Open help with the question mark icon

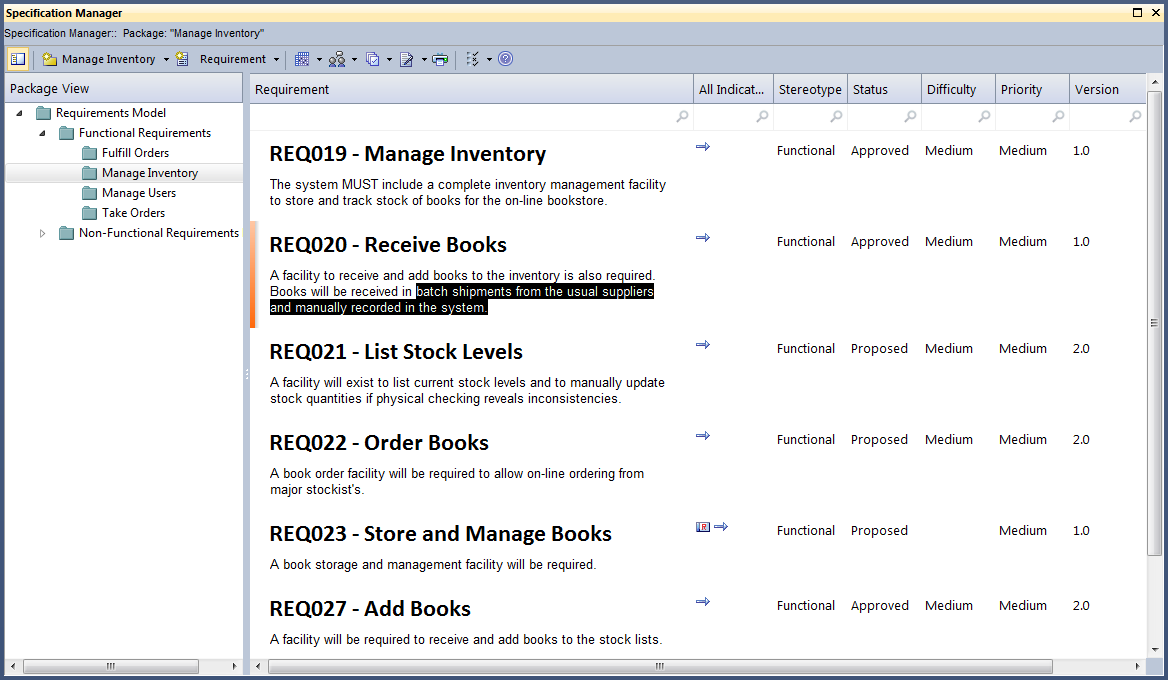pos(506,59)
